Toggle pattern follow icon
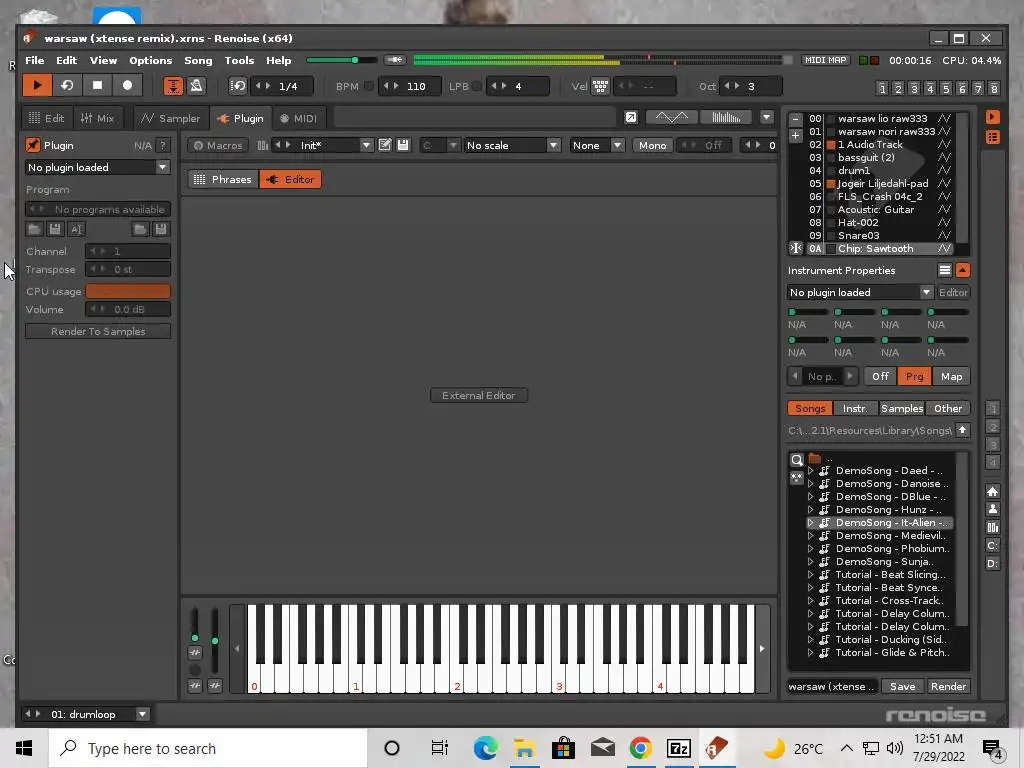Image resolution: width=1024 pixels, height=768 pixels. (x=172, y=86)
